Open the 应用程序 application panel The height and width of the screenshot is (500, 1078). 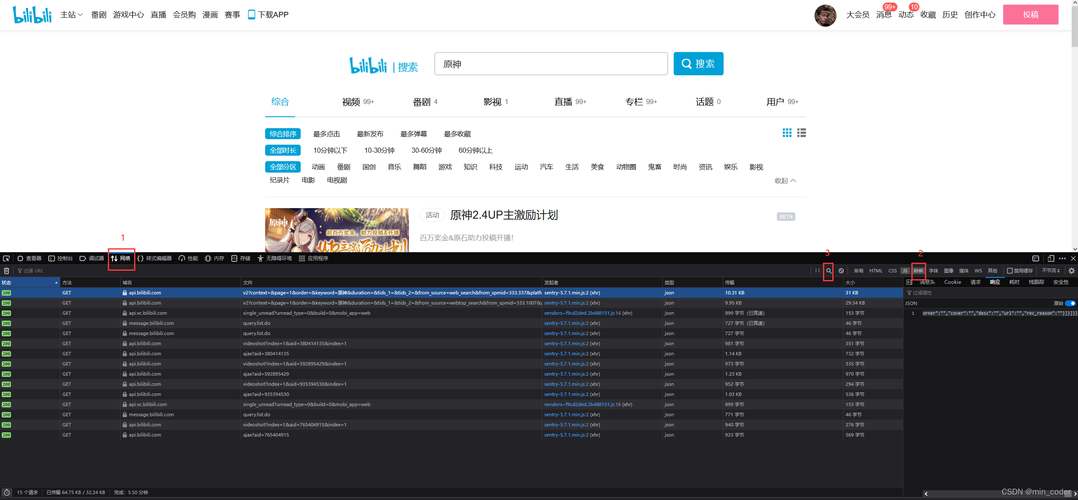(314, 259)
